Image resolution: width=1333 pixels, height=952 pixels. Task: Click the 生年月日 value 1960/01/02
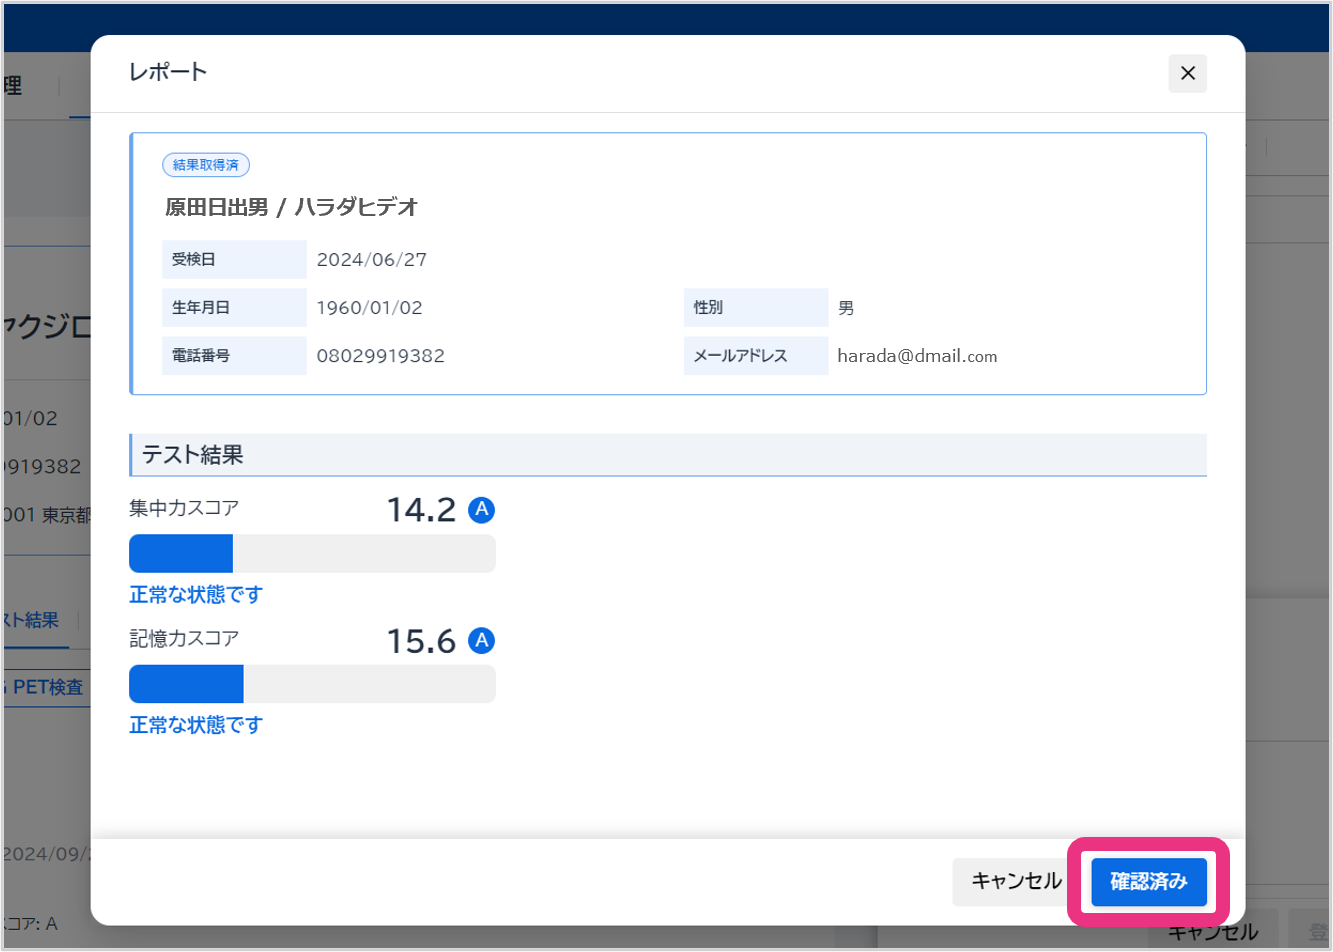click(x=370, y=308)
